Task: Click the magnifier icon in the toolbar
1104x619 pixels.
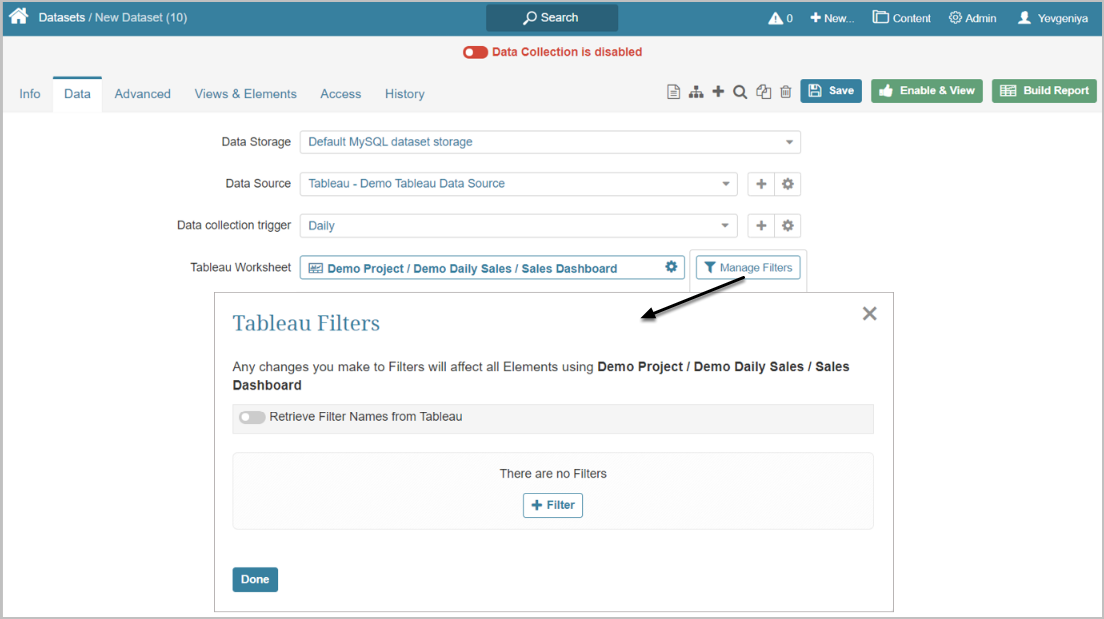Action: pos(740,92)
